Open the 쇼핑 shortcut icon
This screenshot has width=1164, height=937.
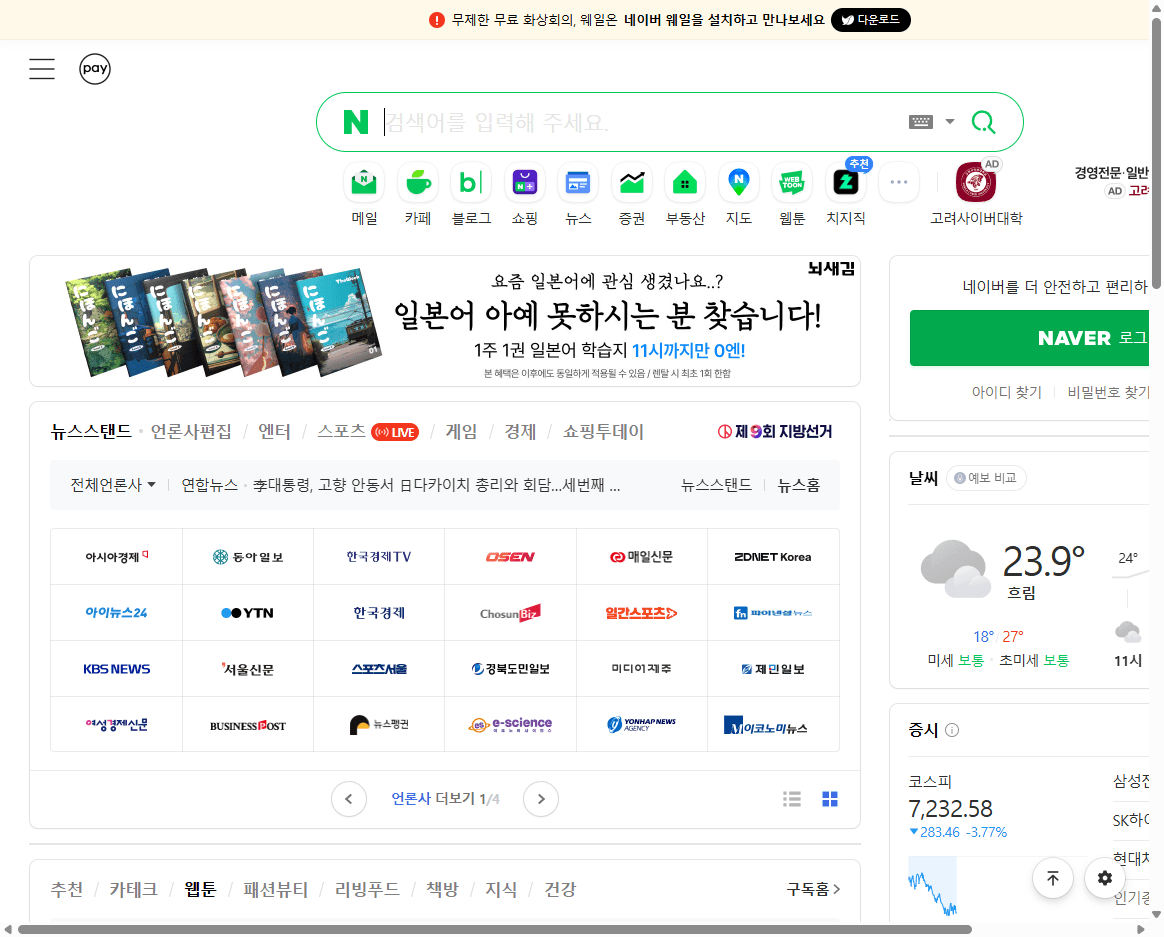[525, 183]
